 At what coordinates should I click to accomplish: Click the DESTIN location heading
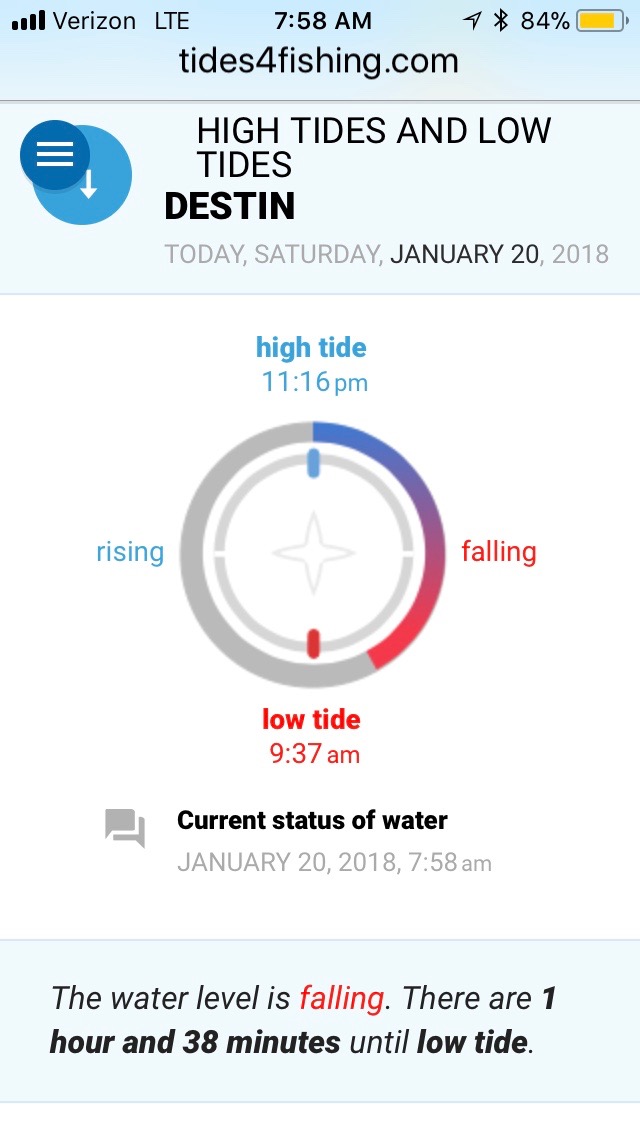pyautogui.click(x=230, y=207)
